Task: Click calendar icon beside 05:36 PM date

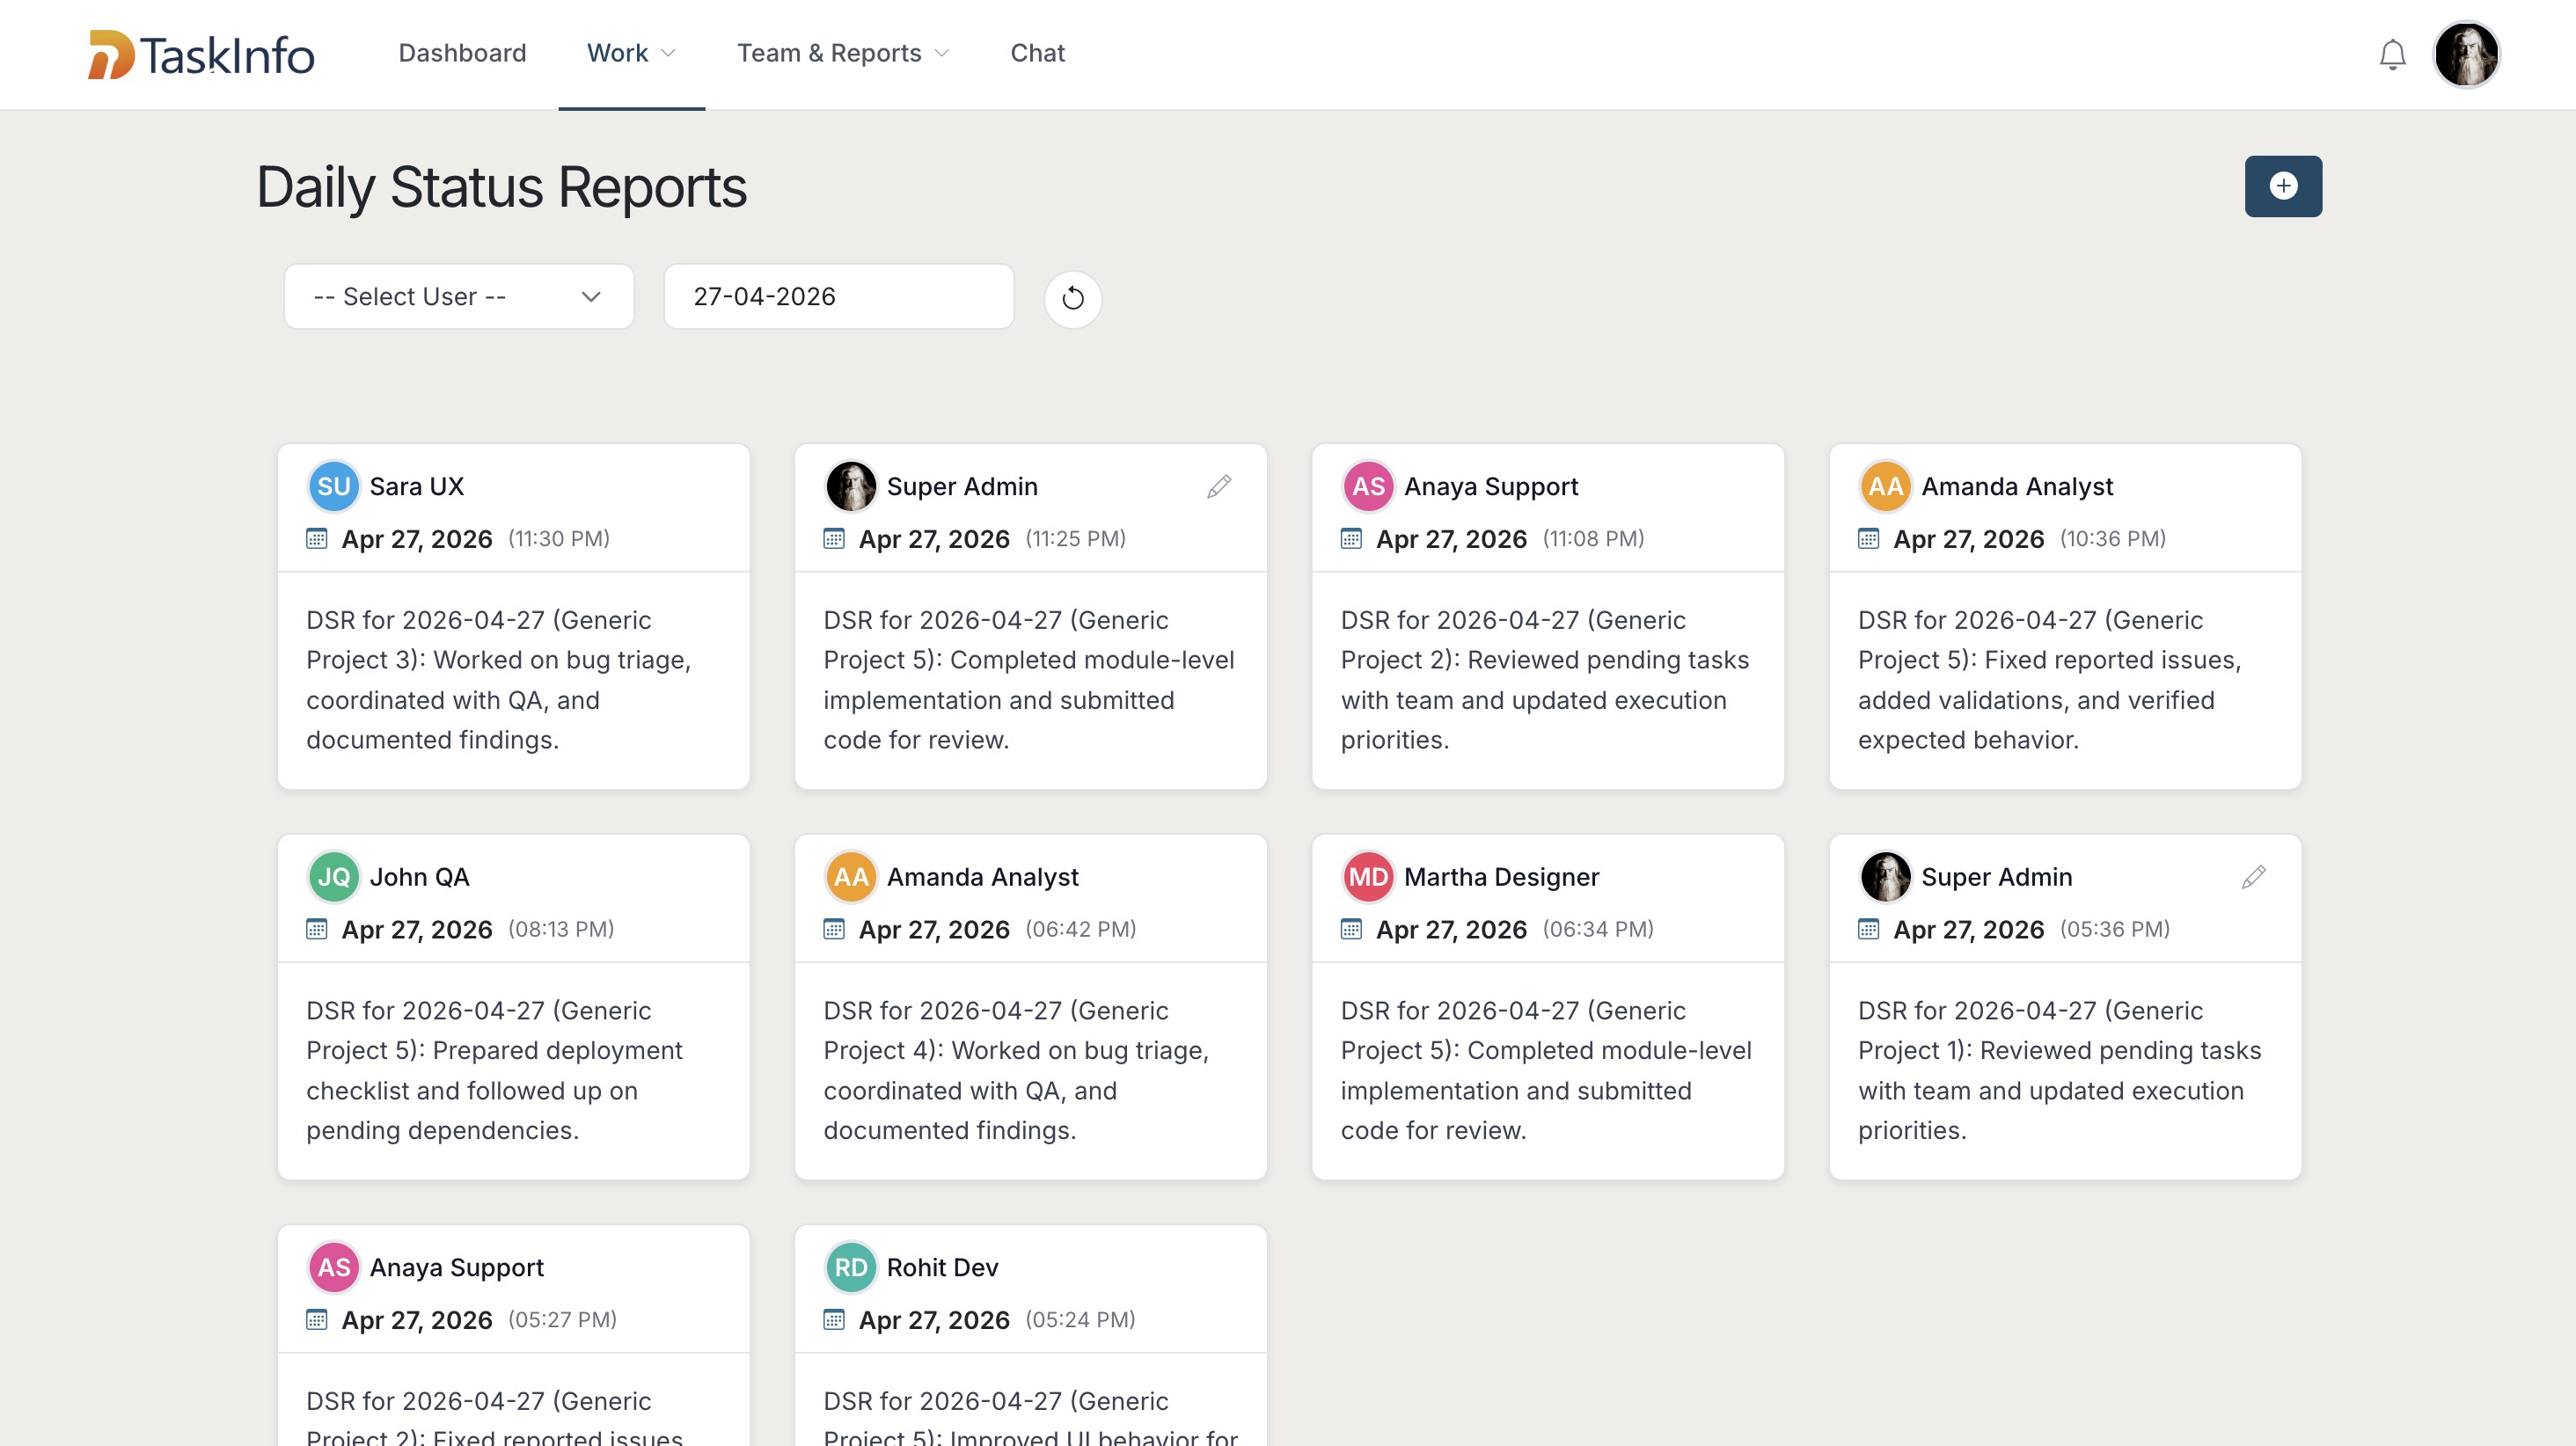Action: coord(1868,929)
